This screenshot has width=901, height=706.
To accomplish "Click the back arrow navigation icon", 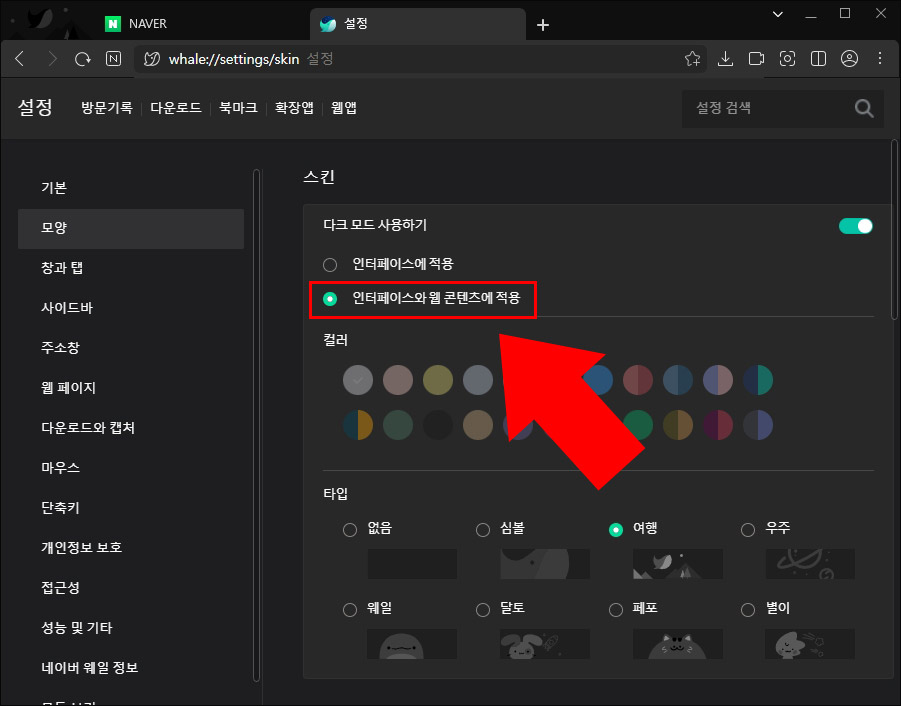I will (19, 58).
